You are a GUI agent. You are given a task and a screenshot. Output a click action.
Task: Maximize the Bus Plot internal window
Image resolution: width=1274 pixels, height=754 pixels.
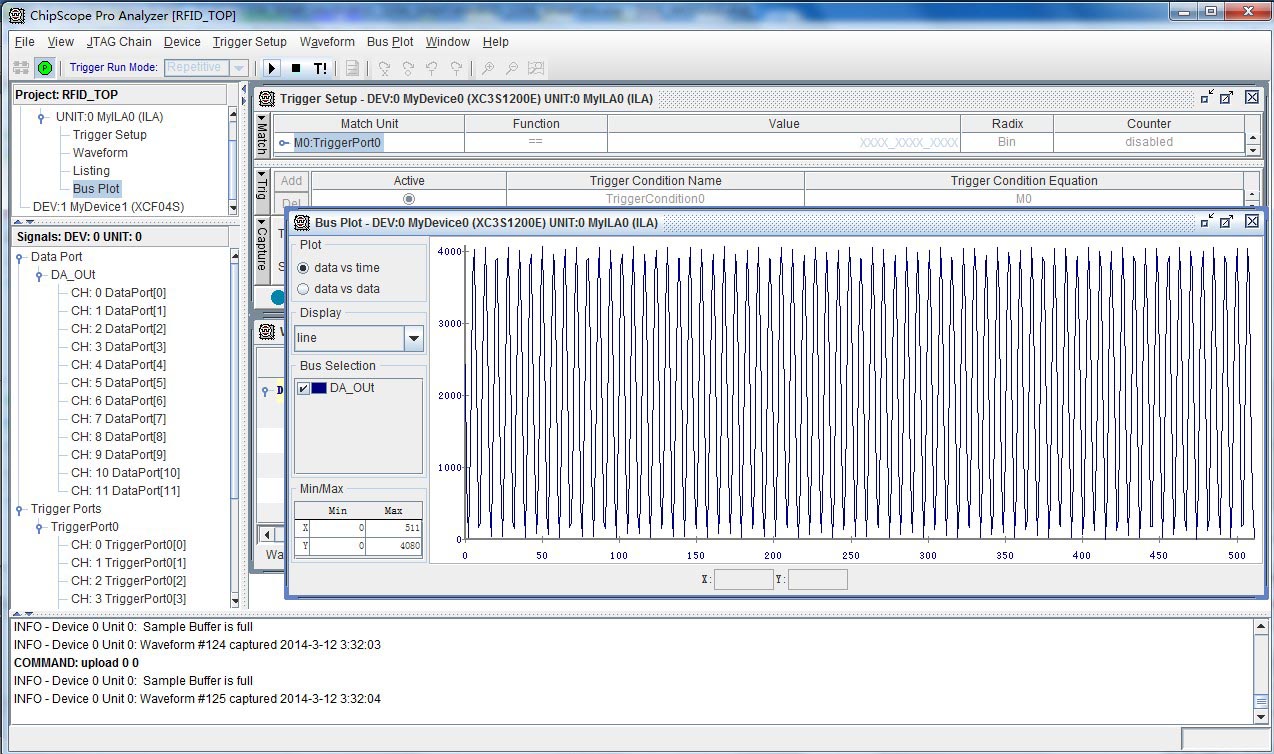click(x=1227, y=222)
